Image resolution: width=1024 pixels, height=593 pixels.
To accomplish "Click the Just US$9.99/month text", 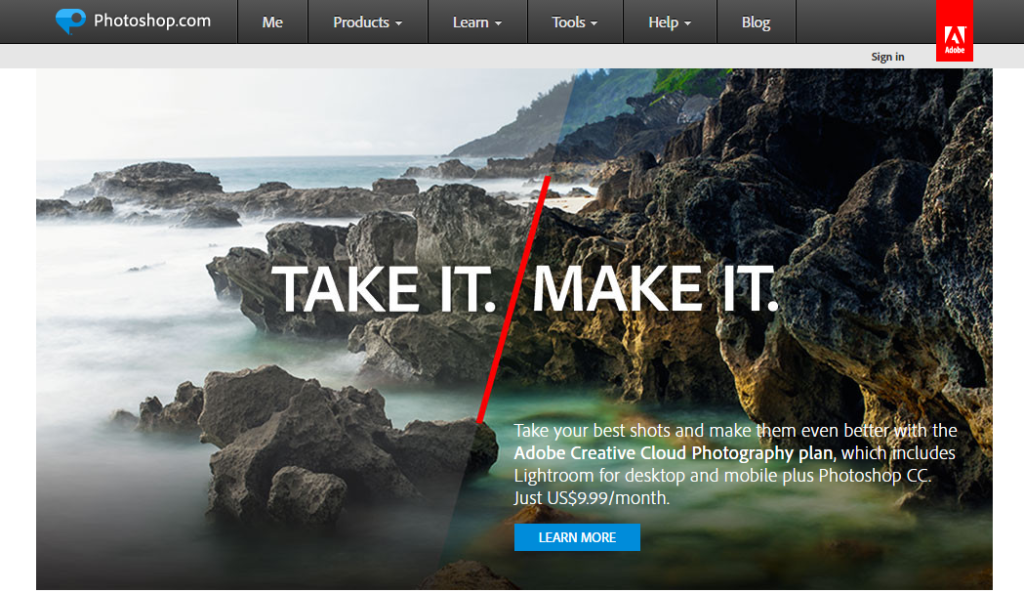I will pyautogui.click(x=592, y=498).
